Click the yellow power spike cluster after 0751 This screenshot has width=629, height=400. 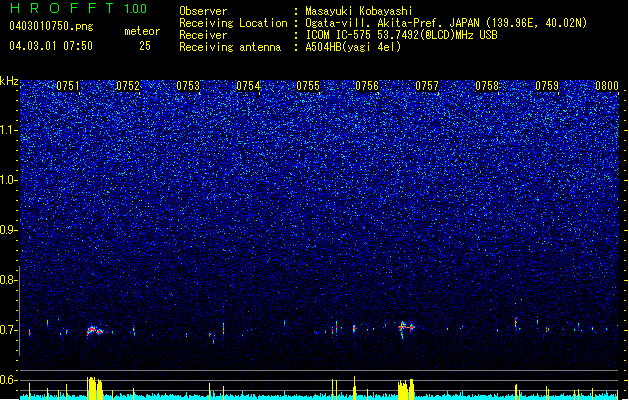95,388
